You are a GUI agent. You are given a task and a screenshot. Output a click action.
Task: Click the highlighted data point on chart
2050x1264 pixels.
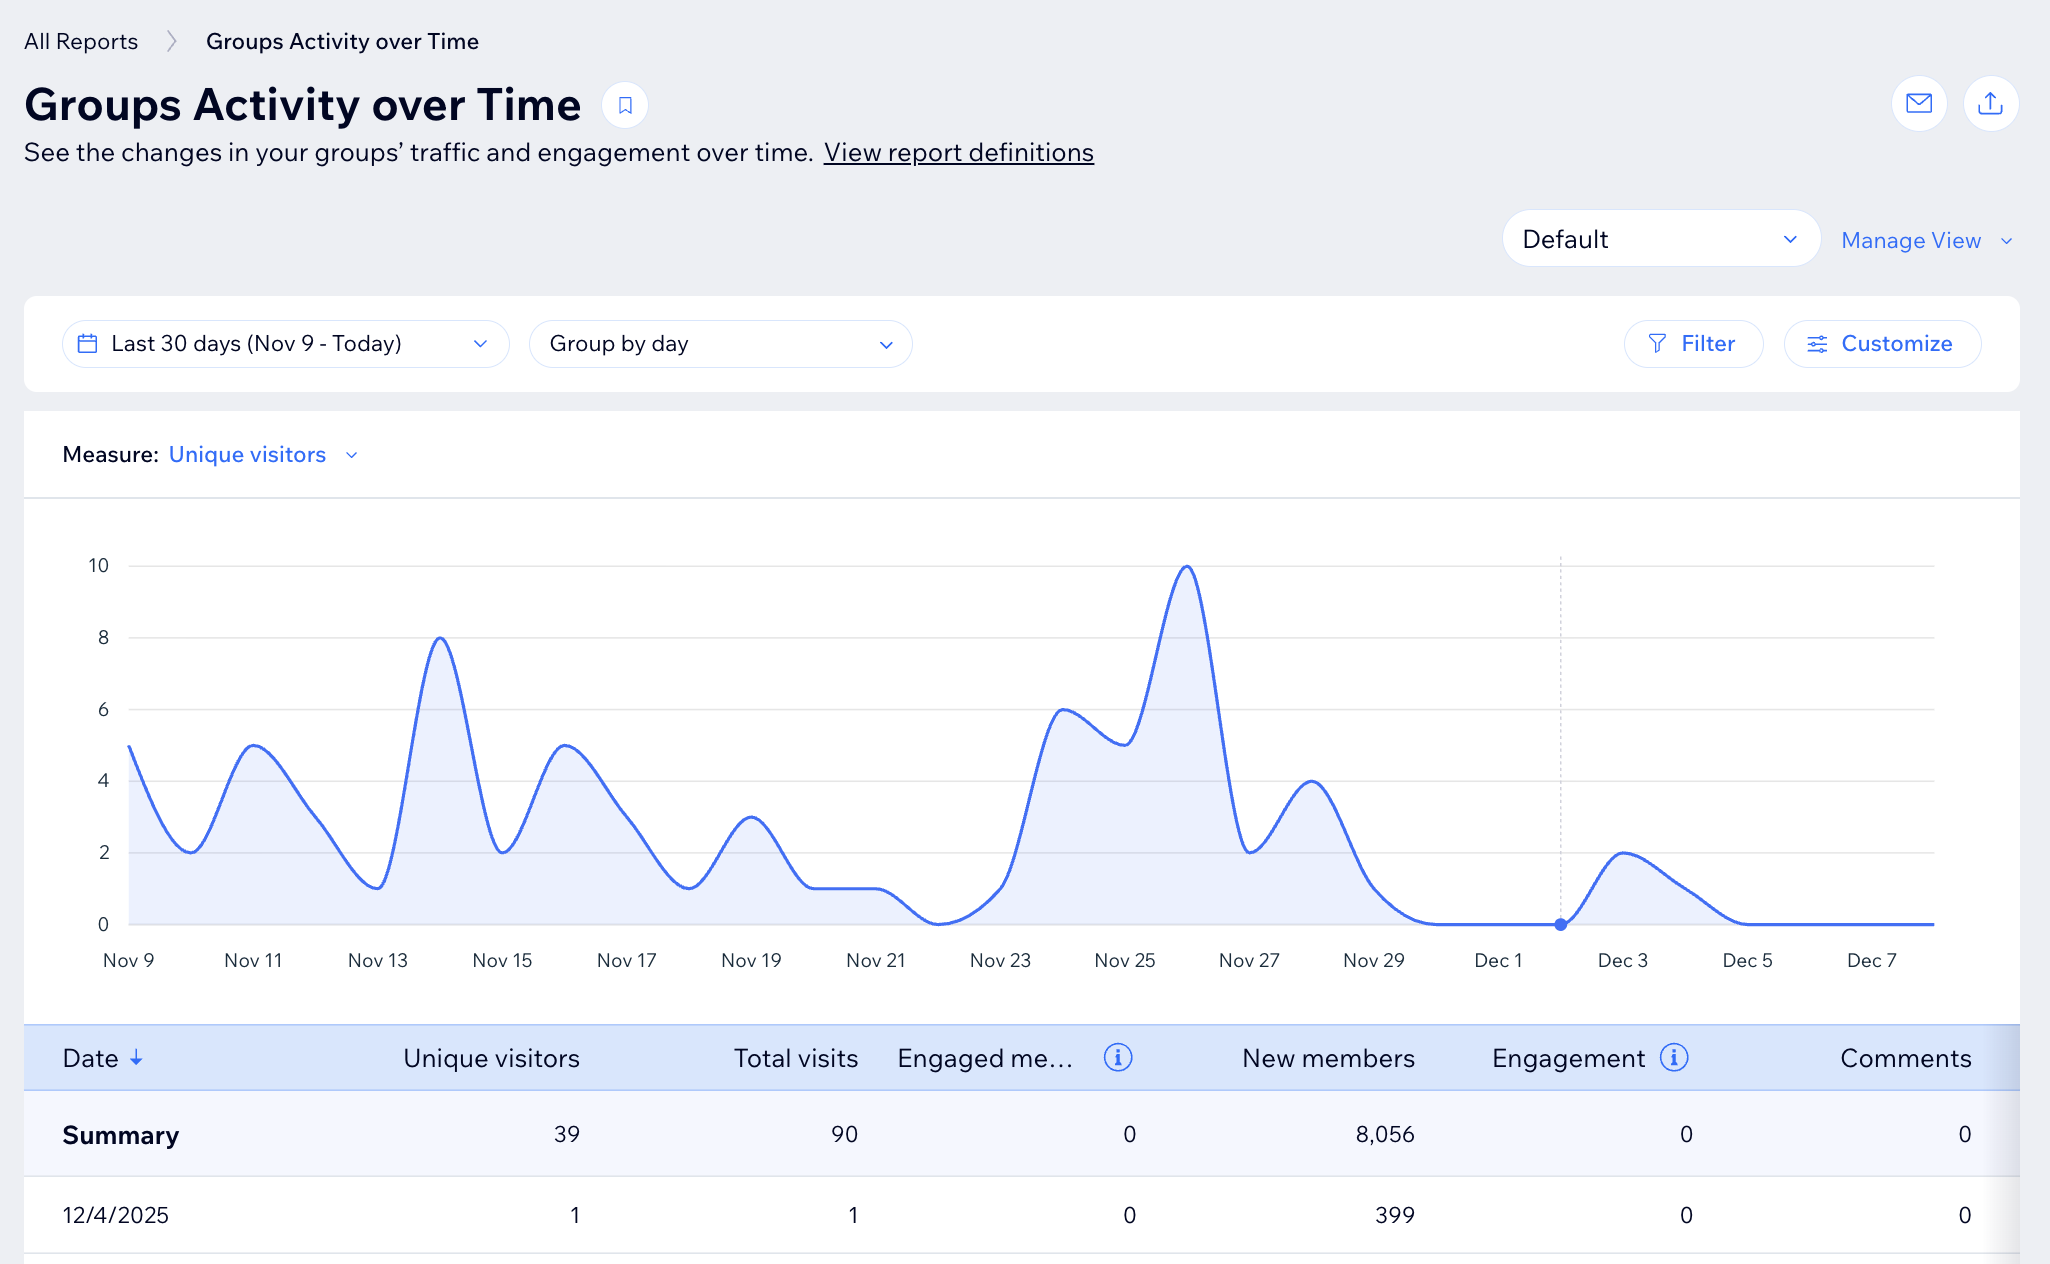point(1560,924)
